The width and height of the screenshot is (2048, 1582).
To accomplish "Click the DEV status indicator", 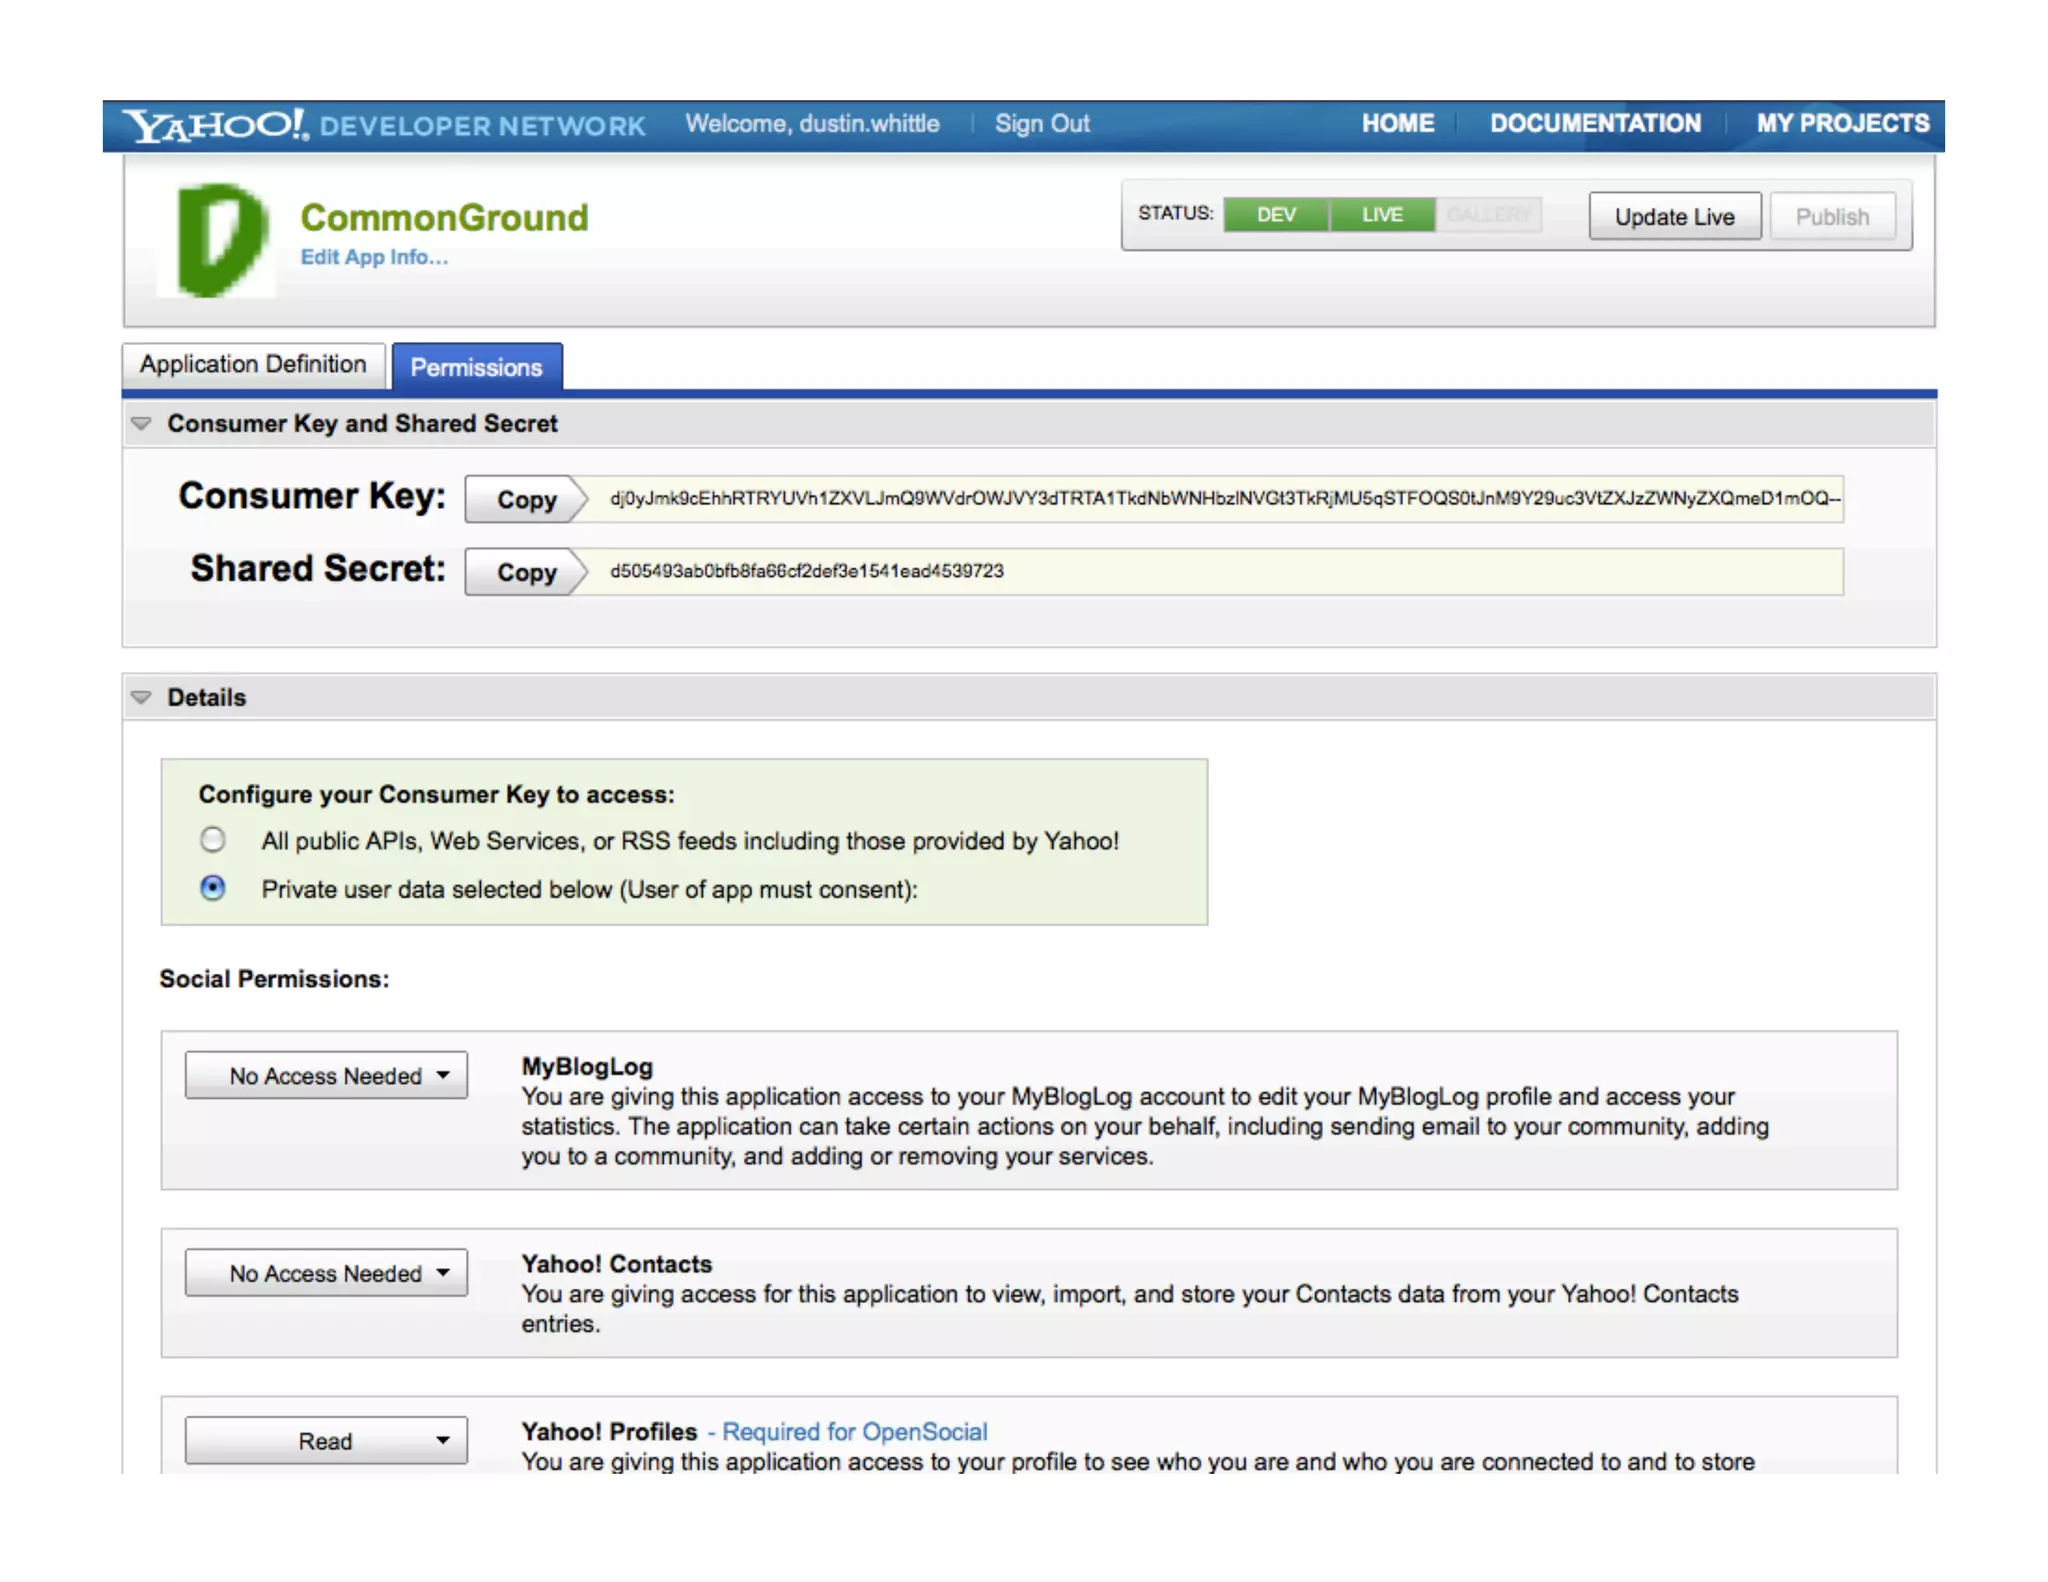I will pos(1276,215).
